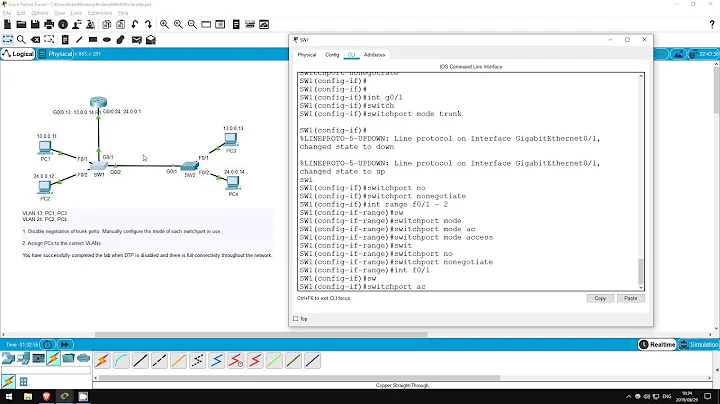This screenshot has width=720, height=404.
Task: Click the Copy button below the CLI
Action: click(600, 298)
